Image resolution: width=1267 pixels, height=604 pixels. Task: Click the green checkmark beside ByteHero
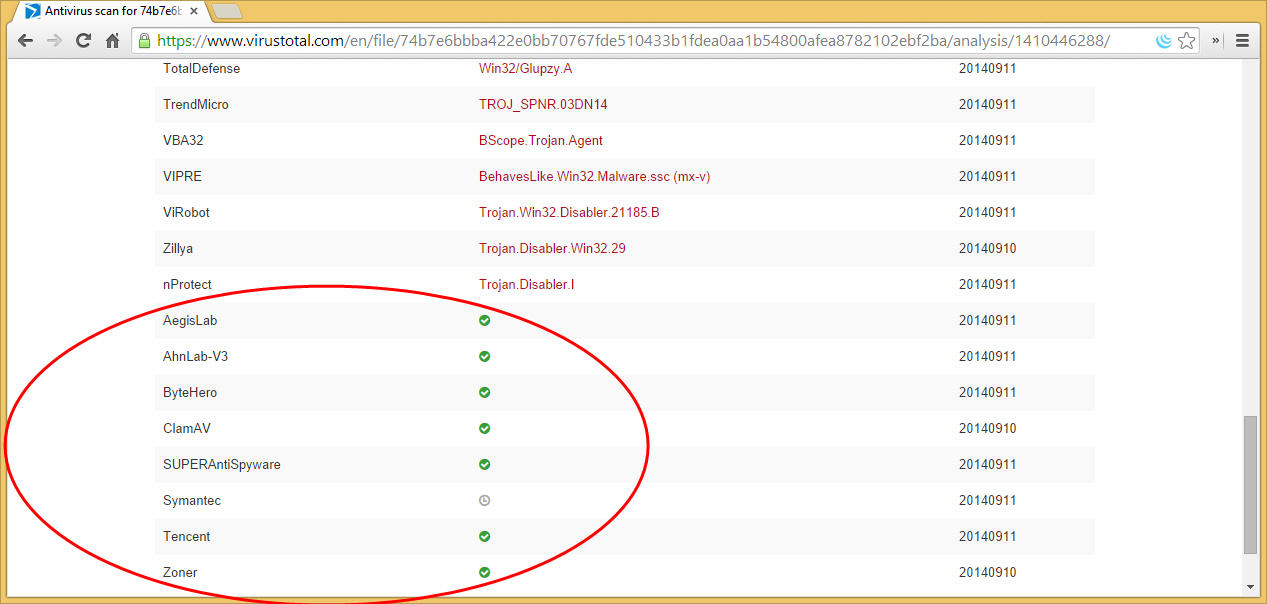pos(484,392)
